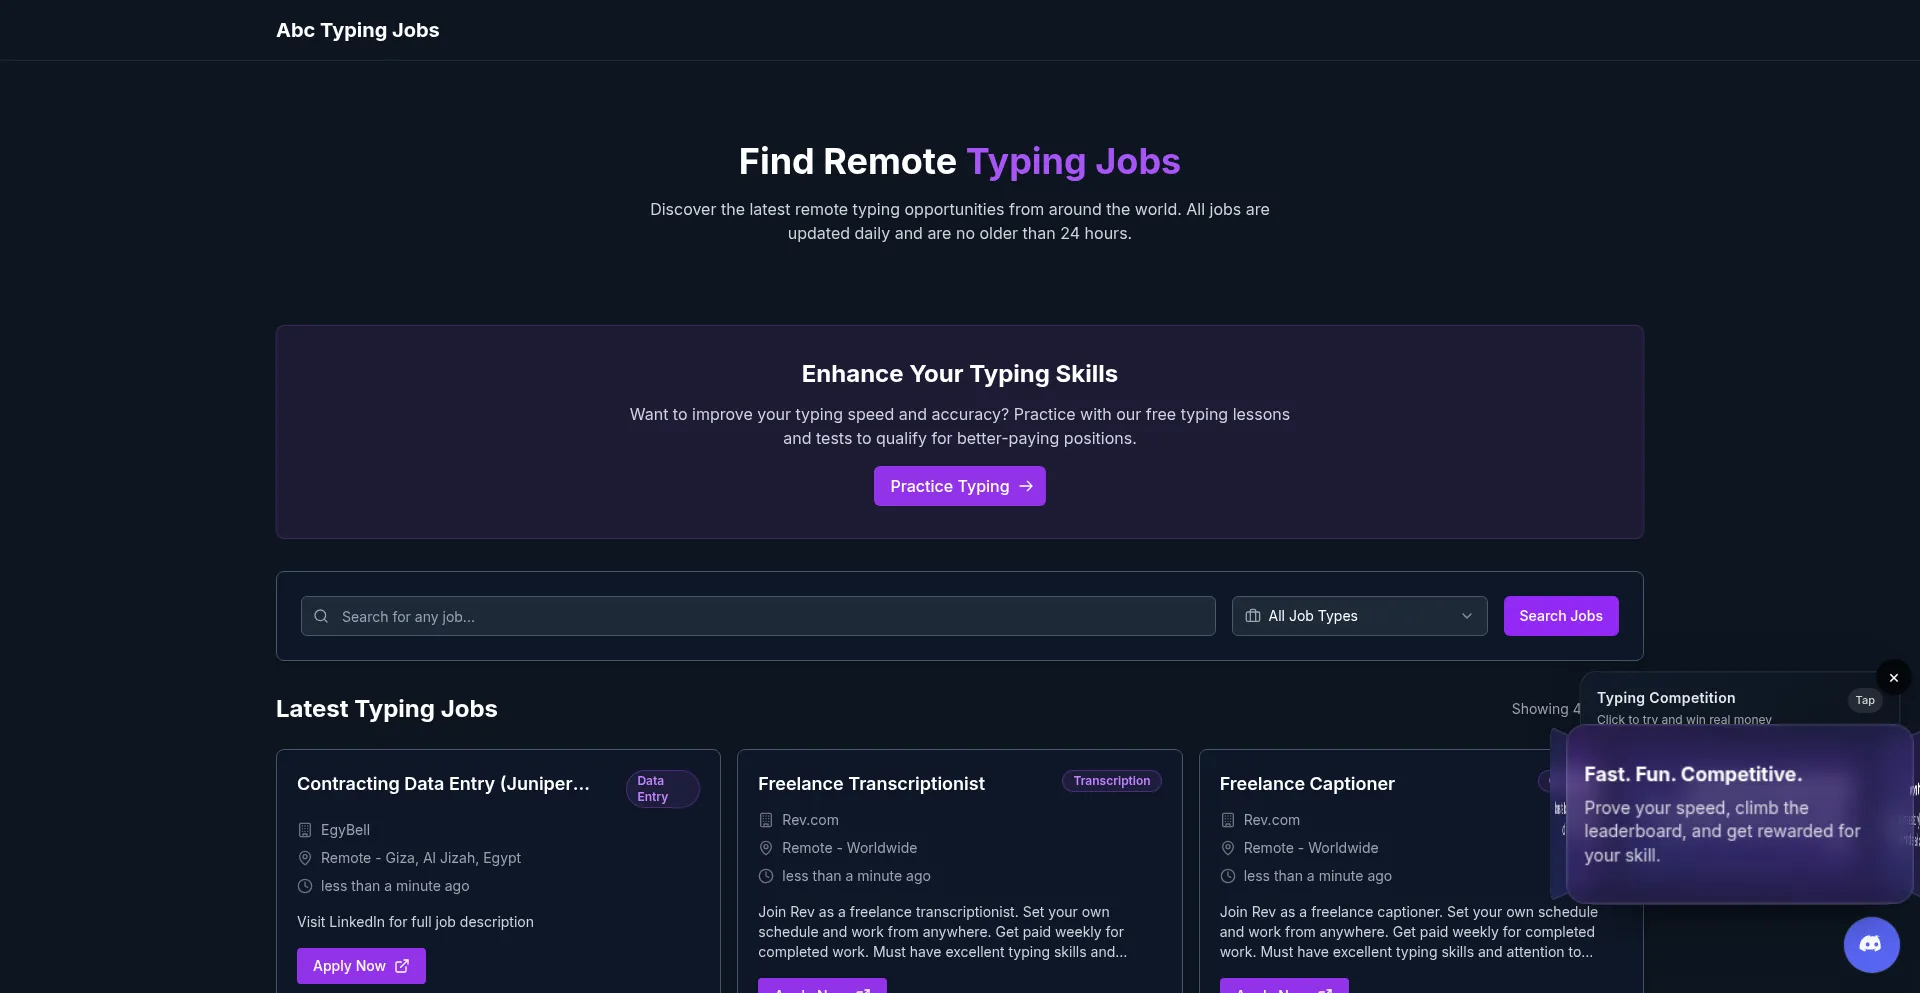The height and width of the screenshot is (993, 1920).
Task: Select the Showing results count text
Action: click(x=1546, y=709)
